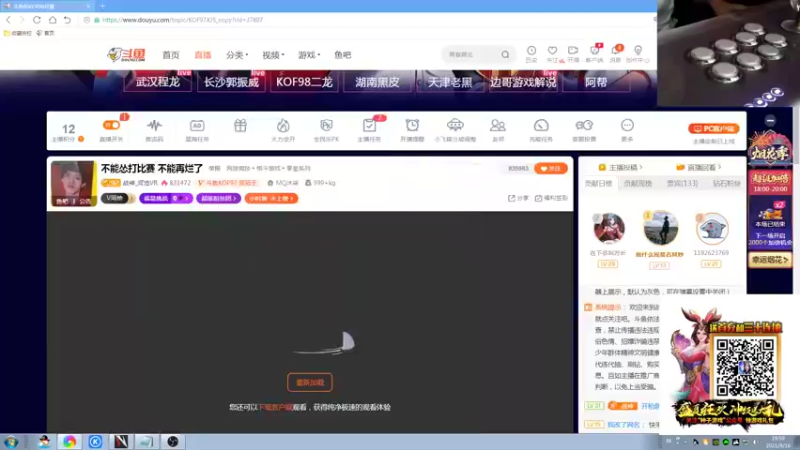The width and height of the screenshot is (800, 450).
Task: Select 直播 in the site navigation
Action: point(203,55)
